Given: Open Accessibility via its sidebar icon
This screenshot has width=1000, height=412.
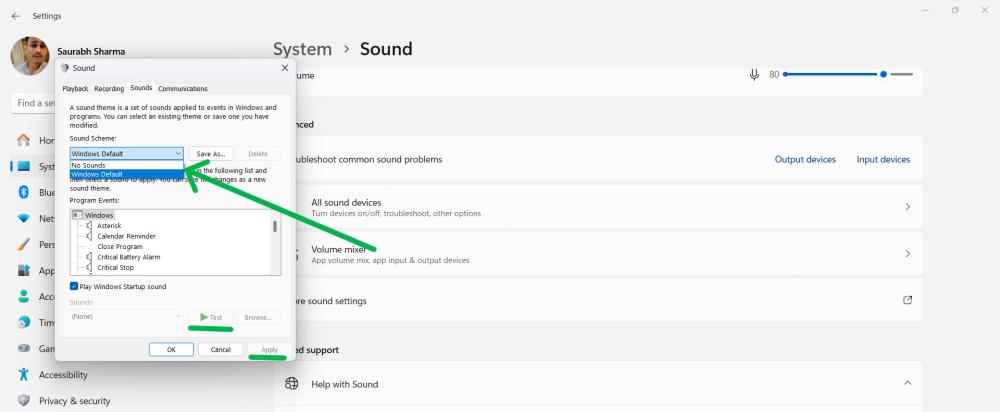Looking at the screenshot, I should pos(23,375).
